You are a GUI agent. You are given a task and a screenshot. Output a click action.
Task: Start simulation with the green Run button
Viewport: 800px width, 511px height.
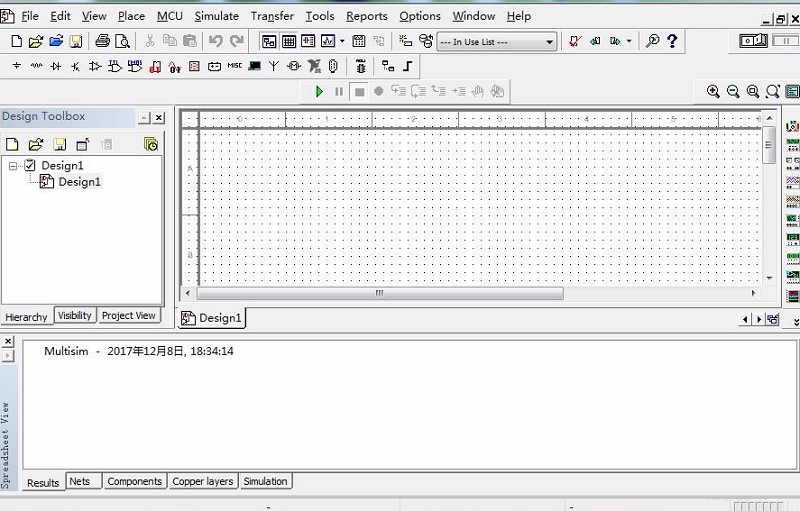(319, 91)
